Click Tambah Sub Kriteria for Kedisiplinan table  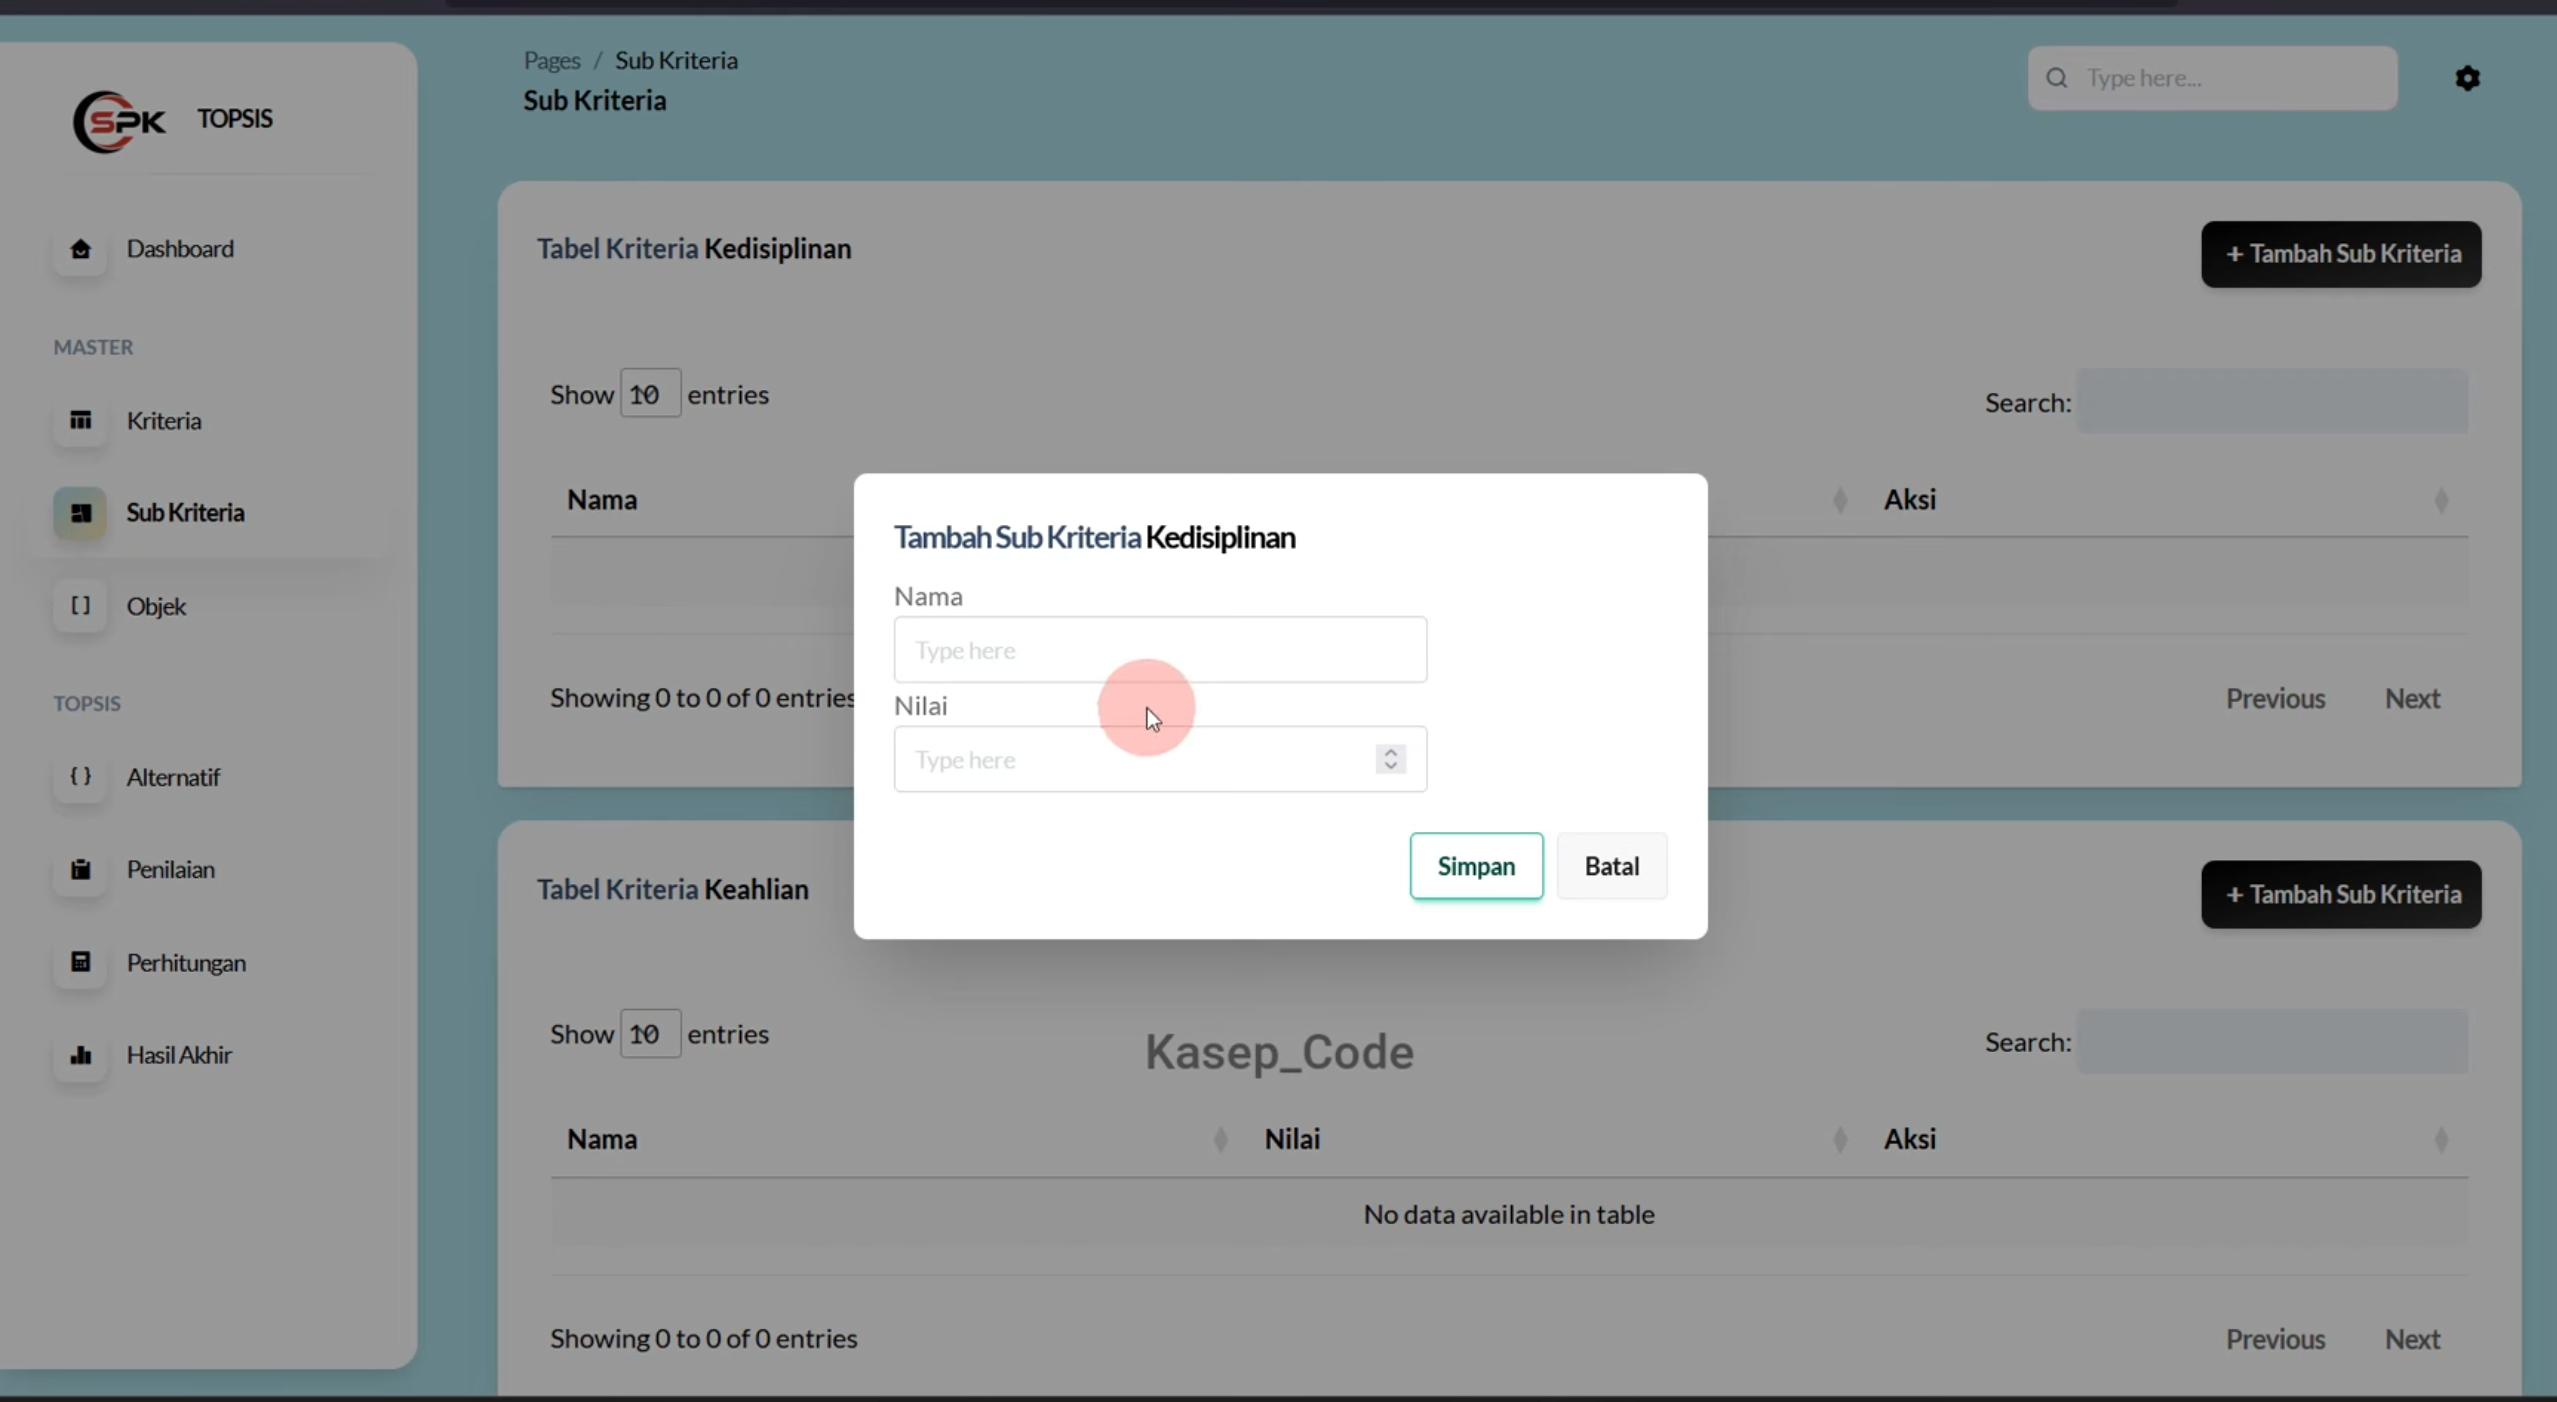coord(2340,254)
